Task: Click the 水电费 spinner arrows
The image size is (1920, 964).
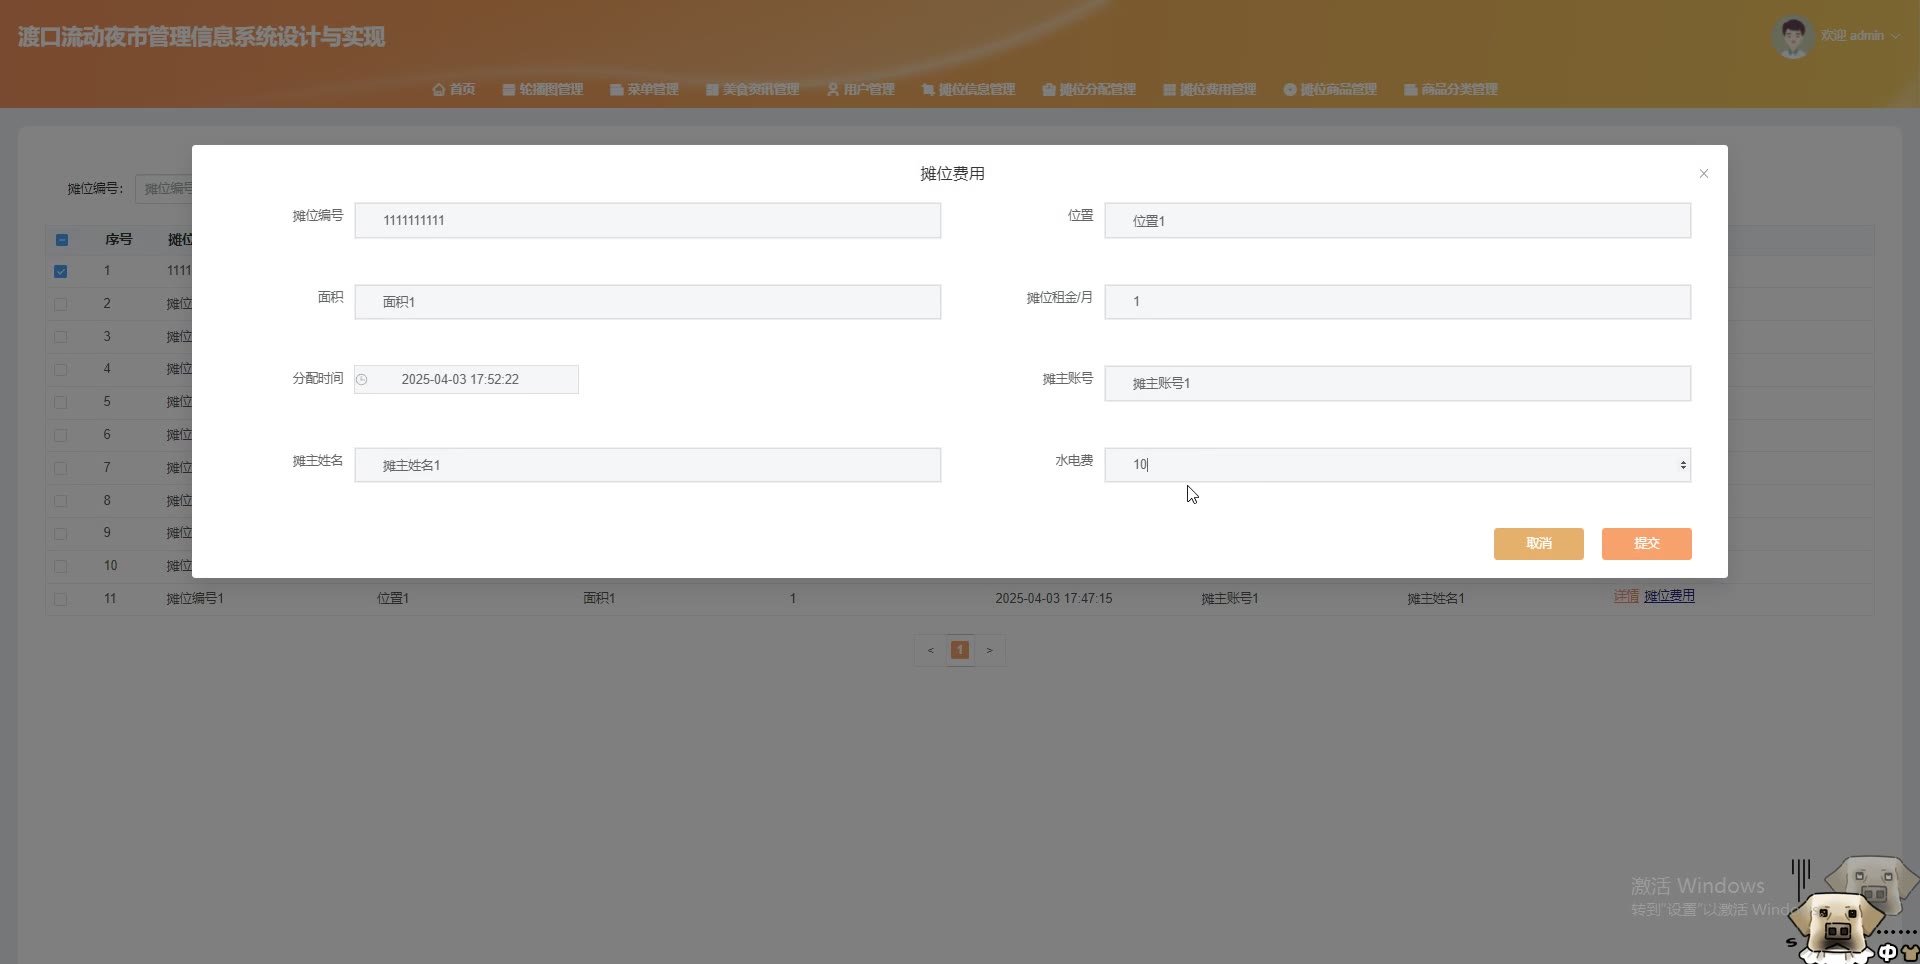Action: 1683,465
